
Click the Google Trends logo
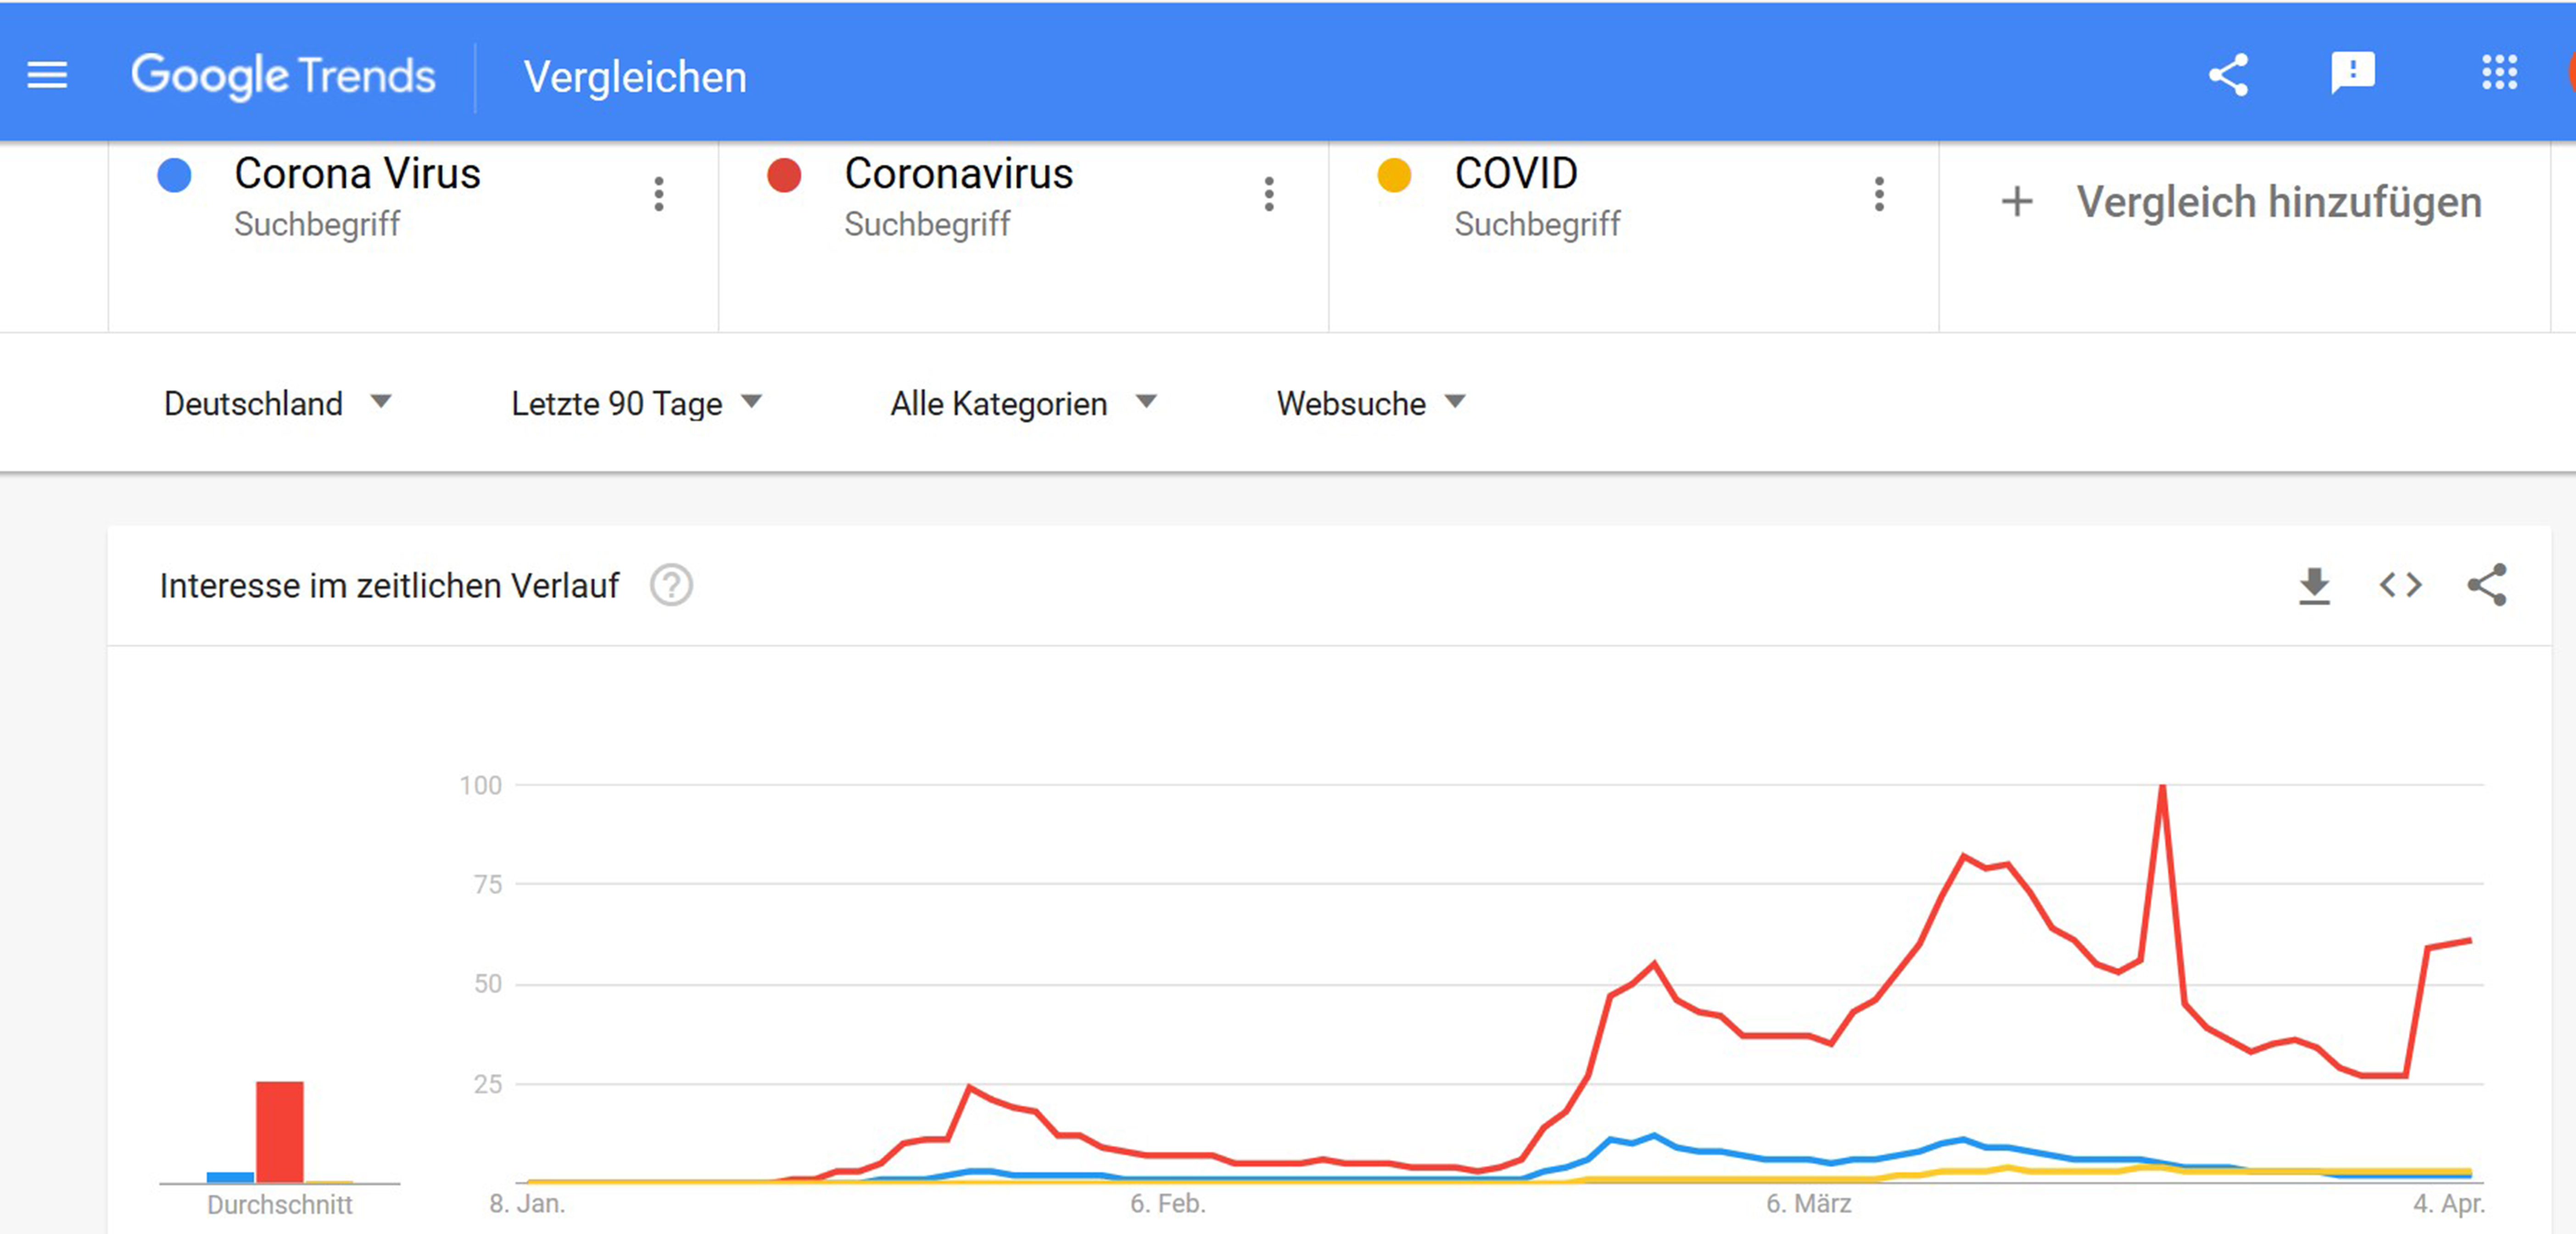(x=283, y=76)
